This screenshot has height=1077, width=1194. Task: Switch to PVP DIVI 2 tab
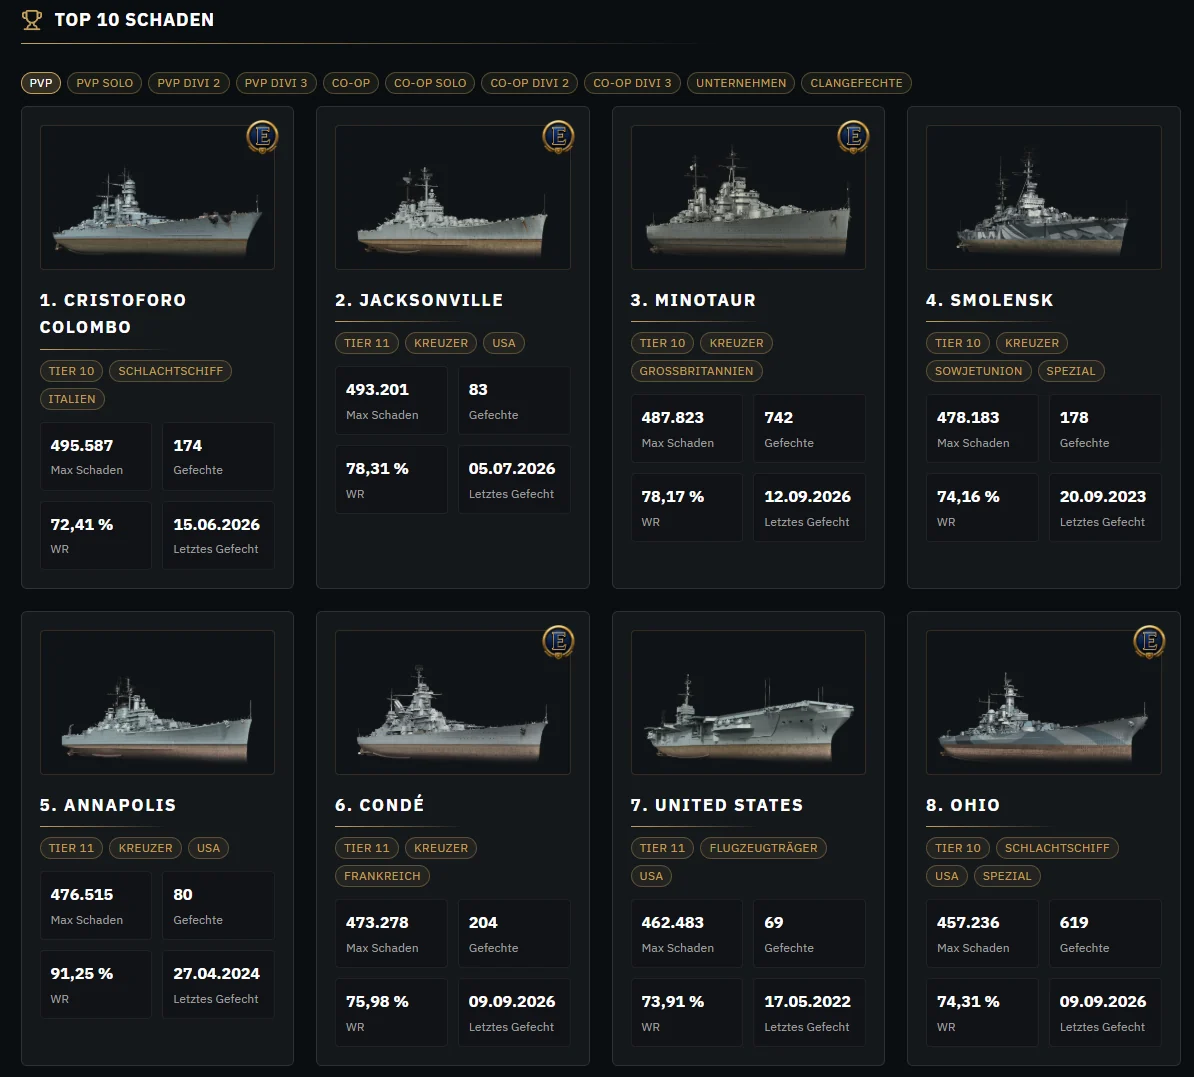tap(189, 83)
